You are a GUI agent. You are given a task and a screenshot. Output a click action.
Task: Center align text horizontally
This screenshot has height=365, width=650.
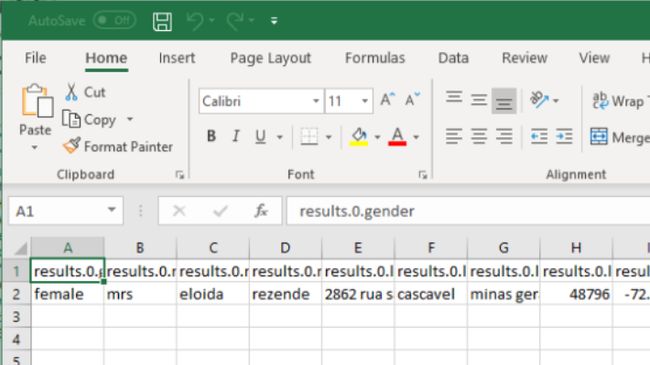pyautogui.click(x=479, y=136)
